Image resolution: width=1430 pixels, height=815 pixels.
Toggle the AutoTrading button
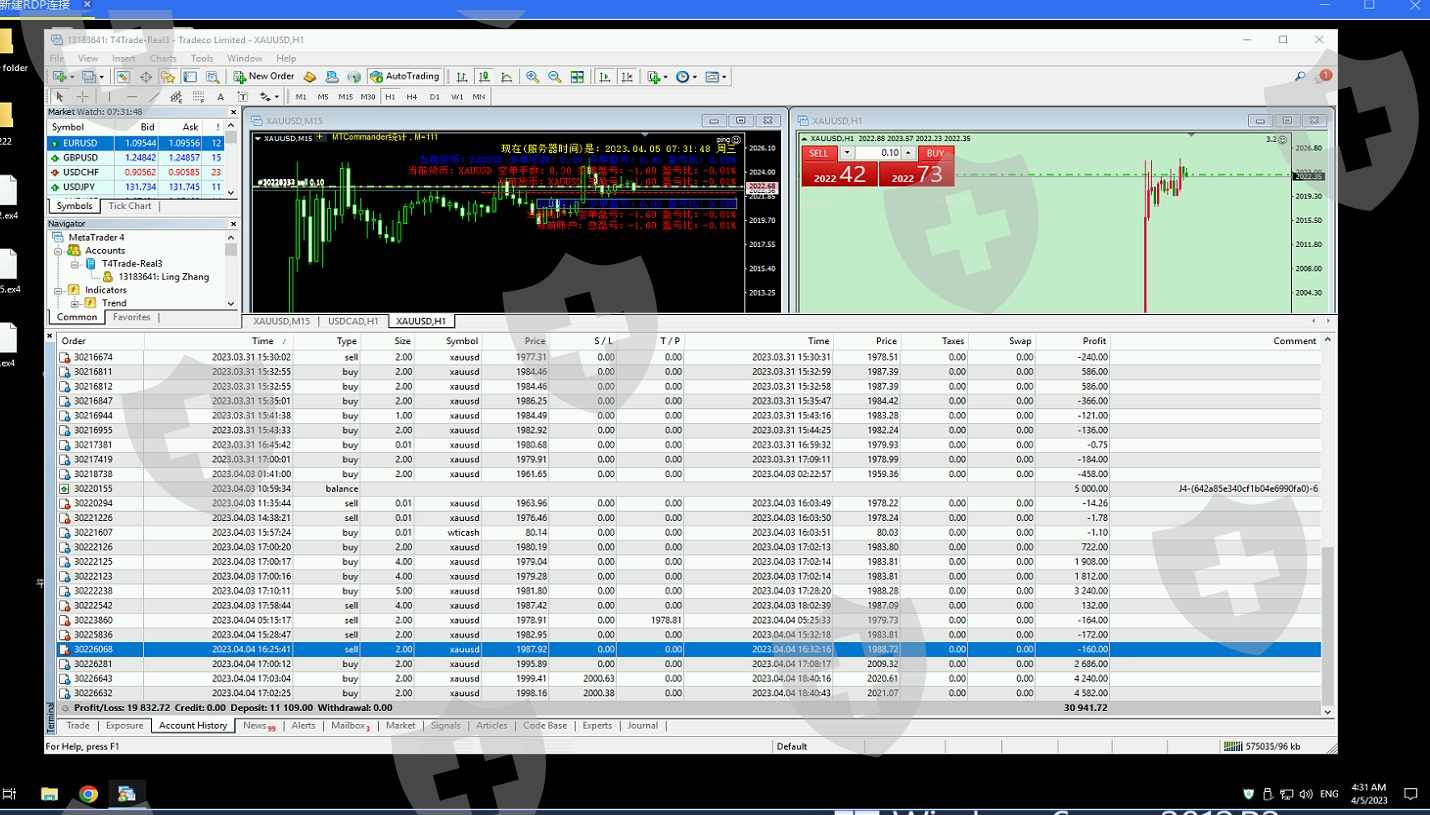click(x=405, y=76)
